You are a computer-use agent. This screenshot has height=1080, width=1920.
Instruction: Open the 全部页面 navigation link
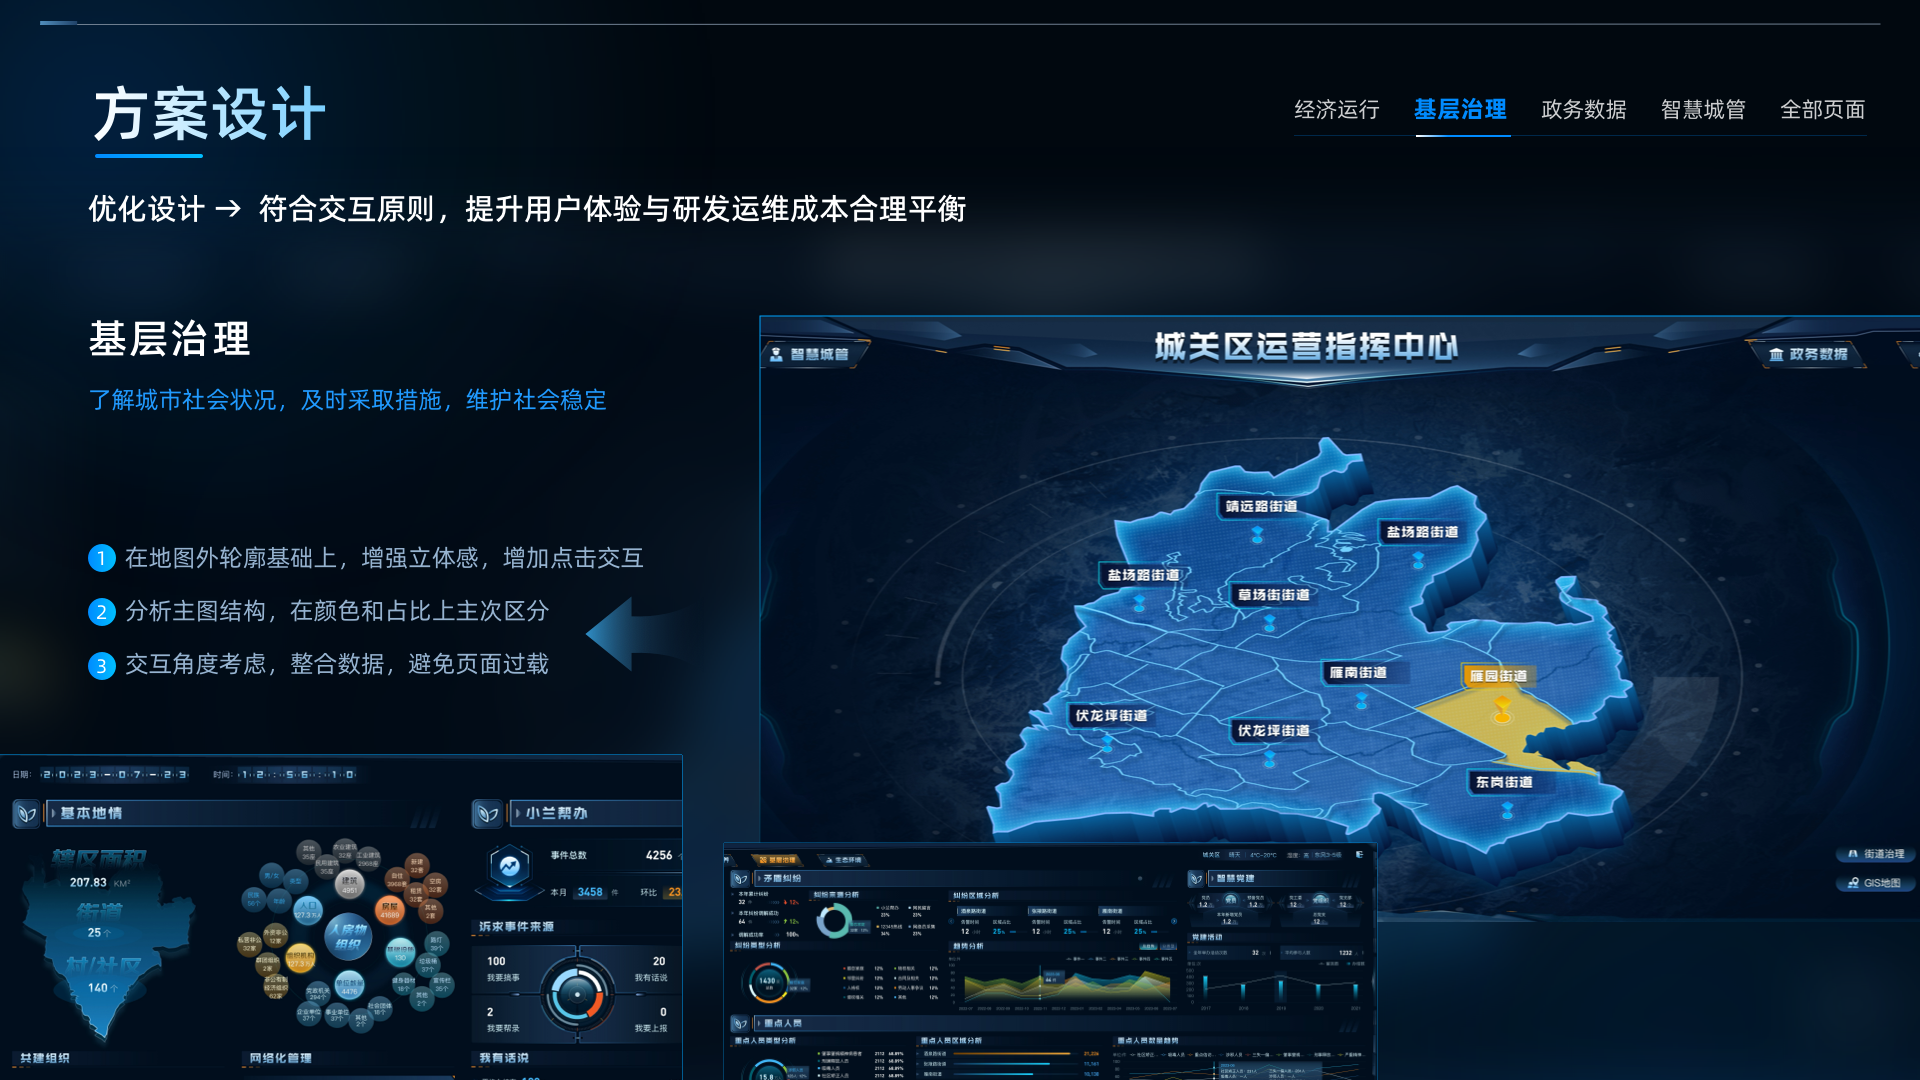coord(1822,110)
